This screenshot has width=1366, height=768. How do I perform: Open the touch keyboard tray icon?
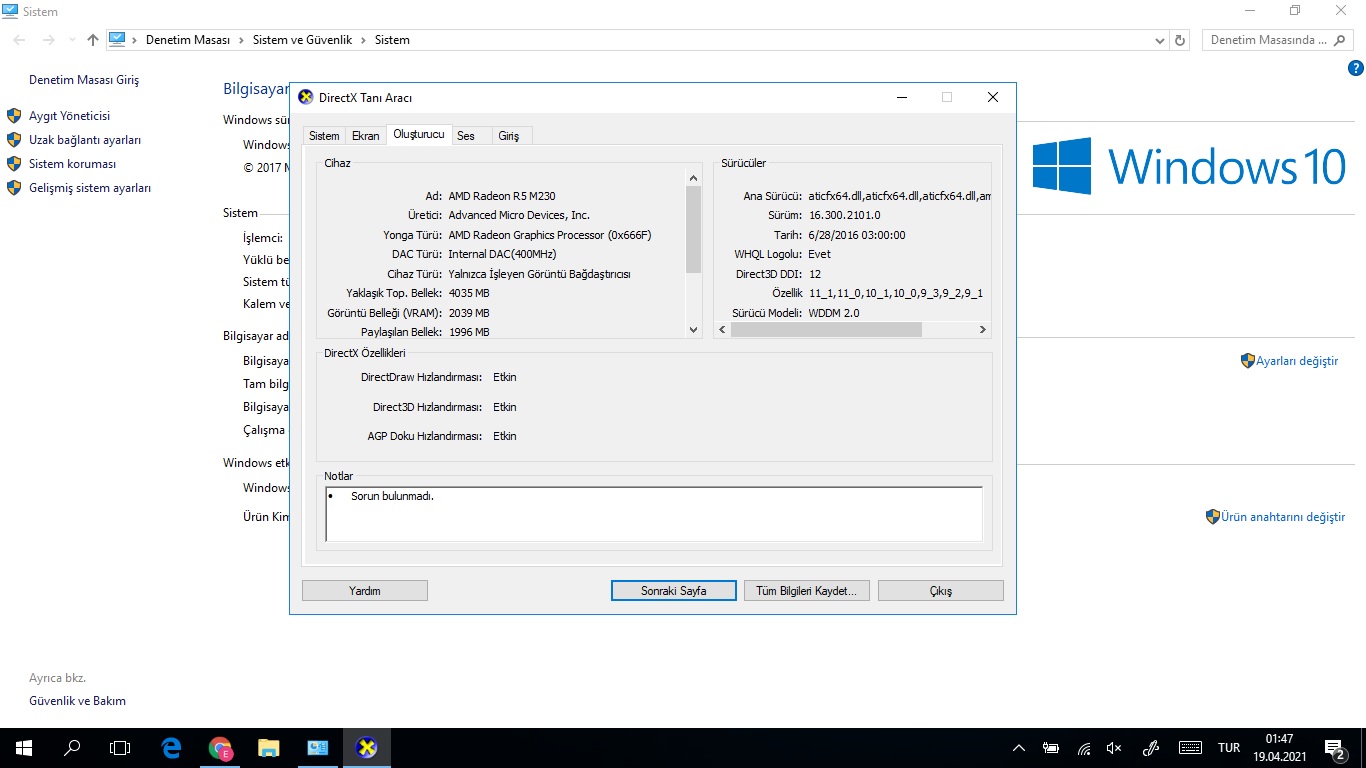tap(1190, 748)
